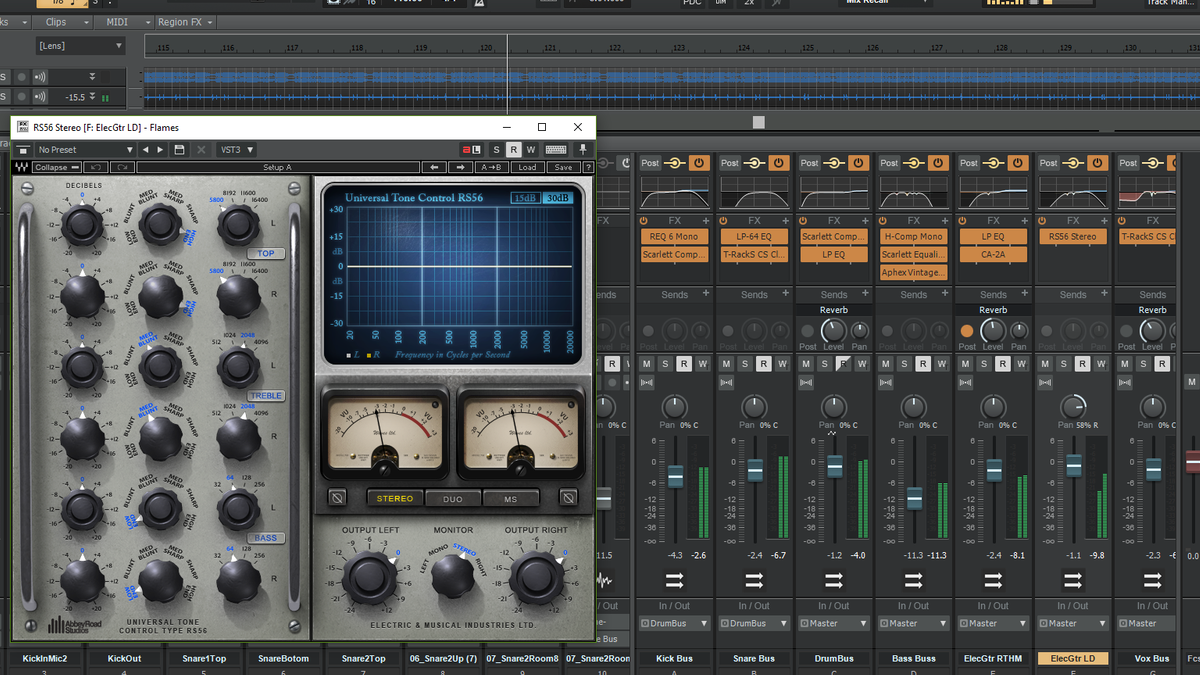Select RS56 Stereo in the ElecGtr LD FX bin
1200x675 pixels.
coord(1073,236)
